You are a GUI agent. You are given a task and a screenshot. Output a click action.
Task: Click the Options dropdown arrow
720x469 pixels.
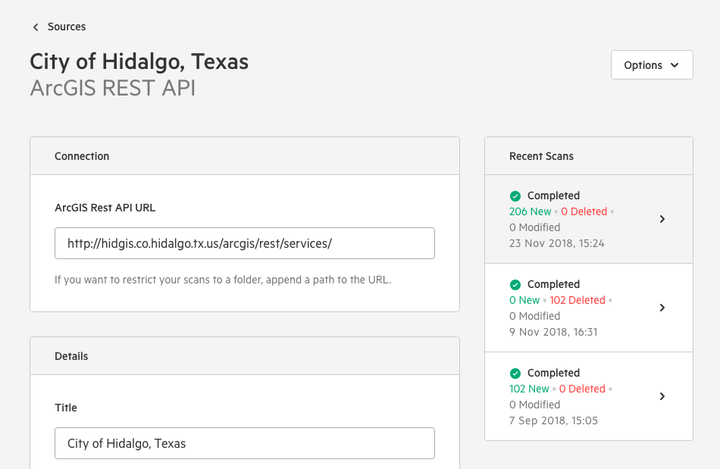click(674, 65)
